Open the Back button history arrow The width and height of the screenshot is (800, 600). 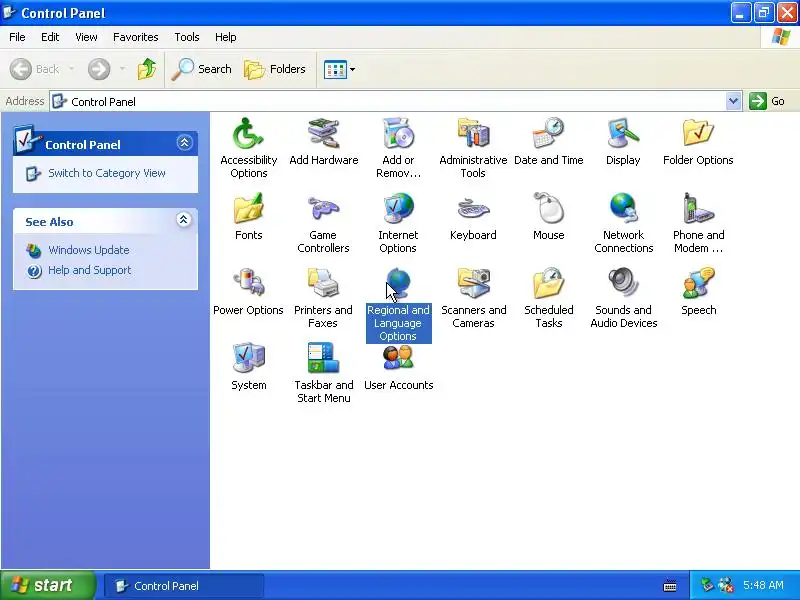(71, 69)
